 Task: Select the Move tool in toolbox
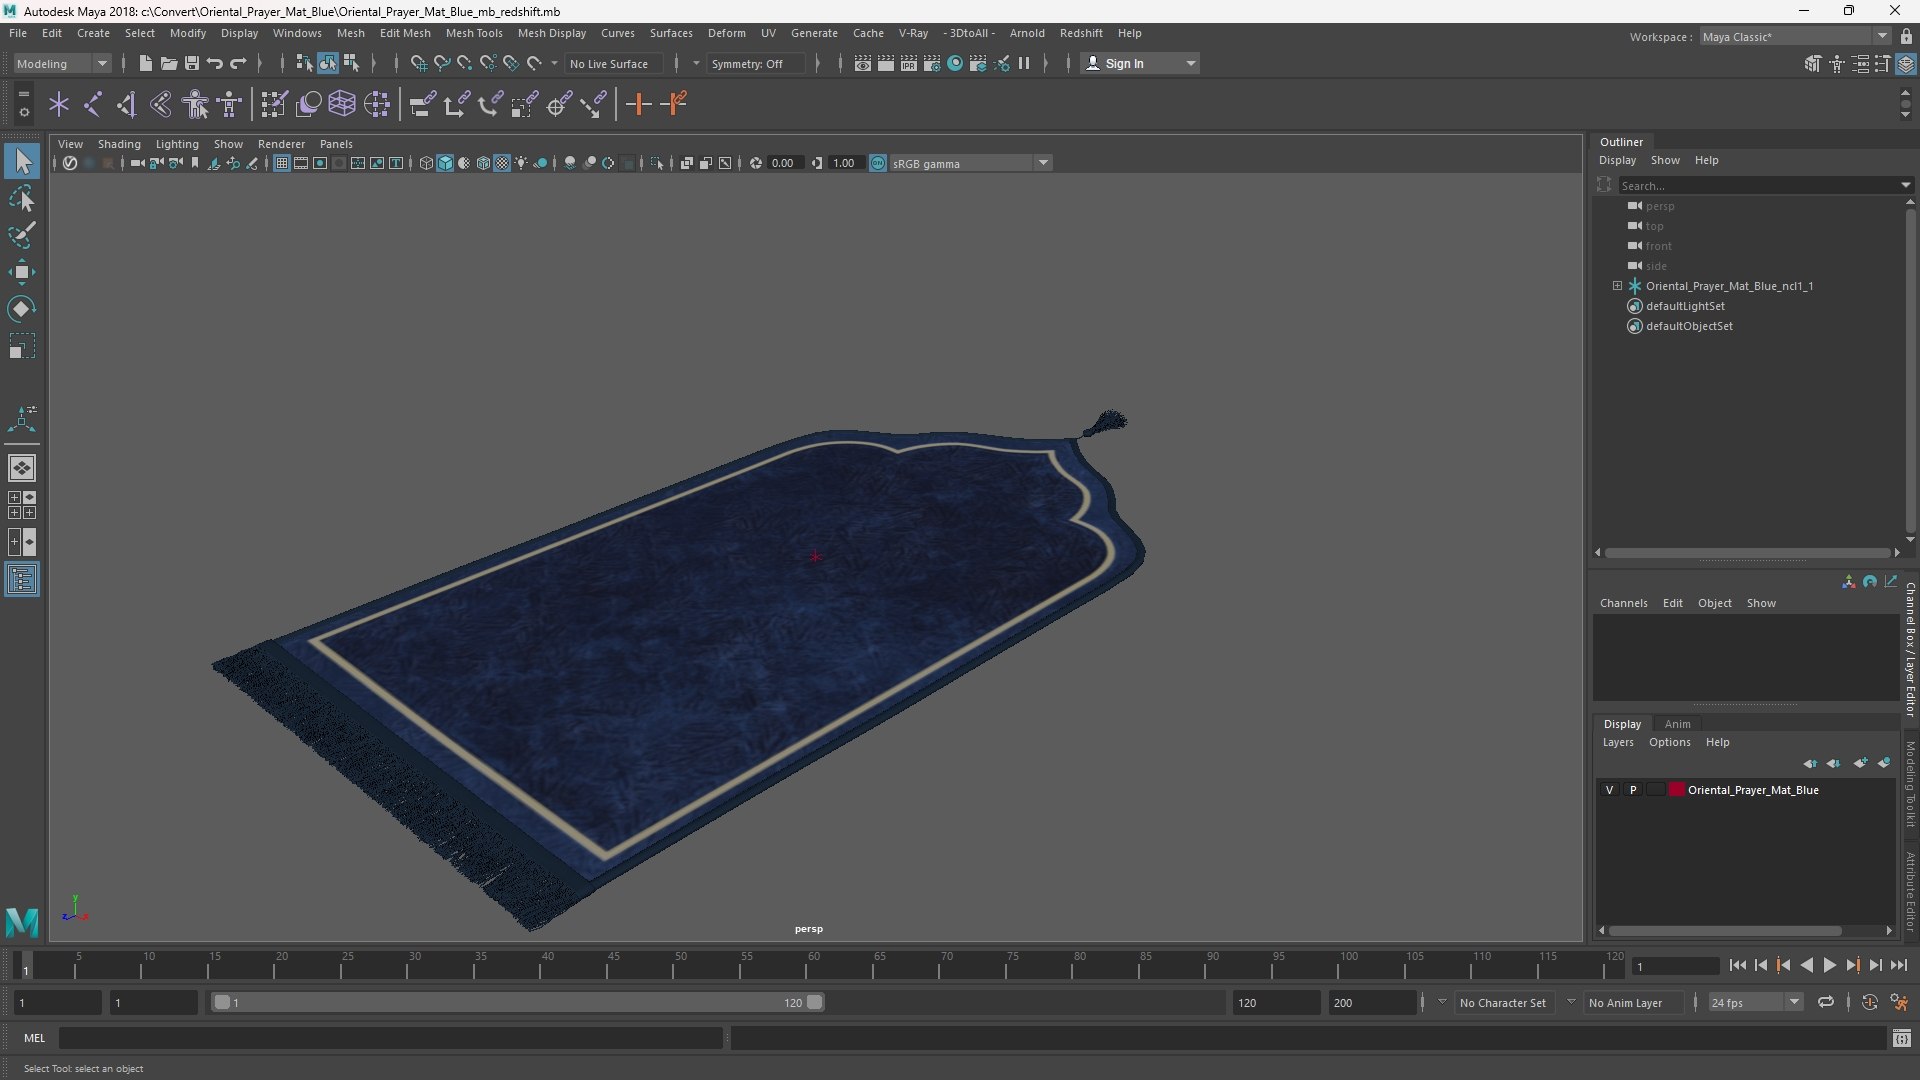tap(21, 272)
